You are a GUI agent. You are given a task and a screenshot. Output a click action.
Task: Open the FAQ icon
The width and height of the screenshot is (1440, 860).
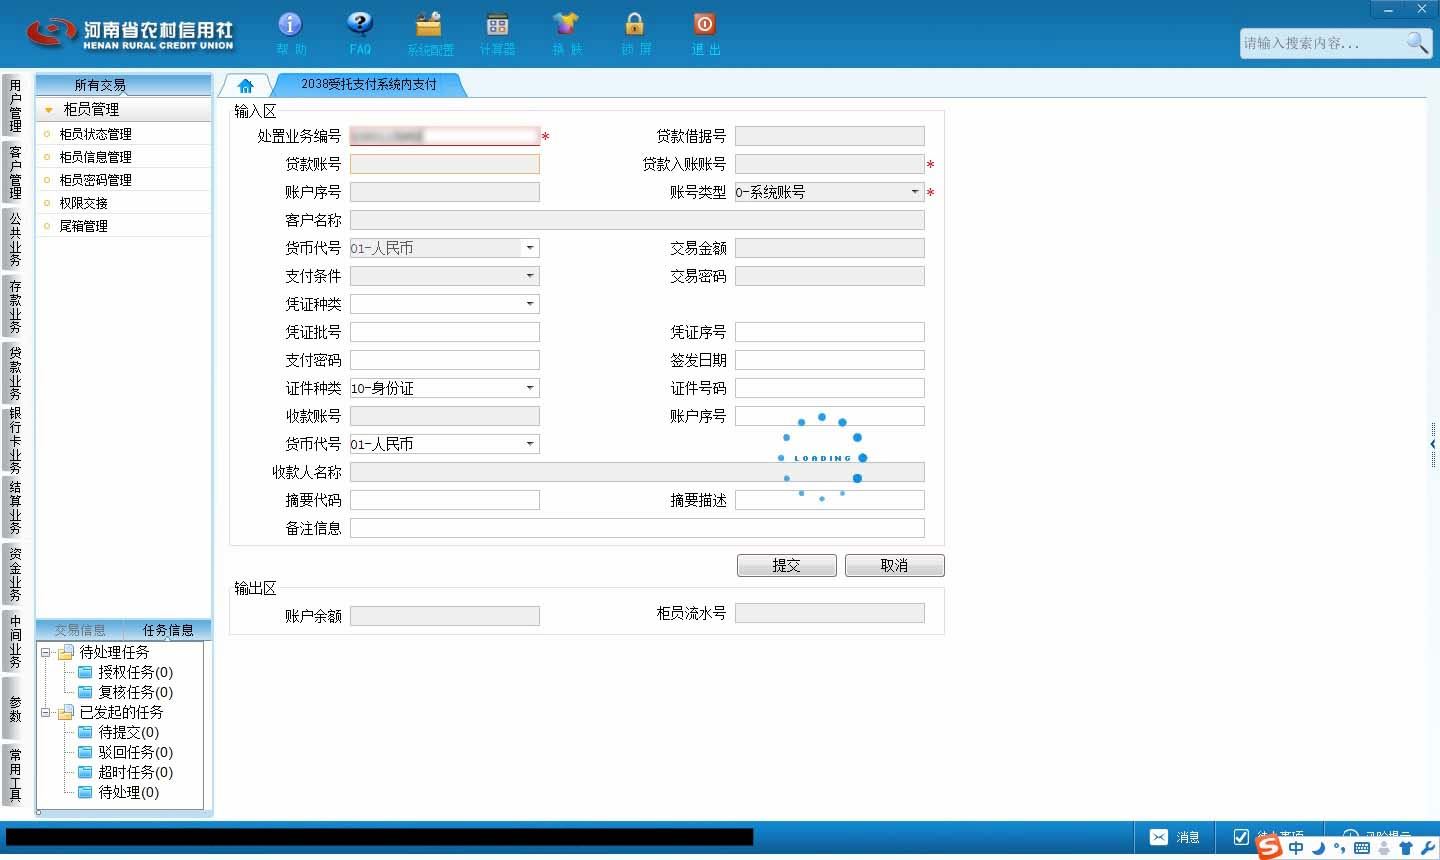(360, 24)
